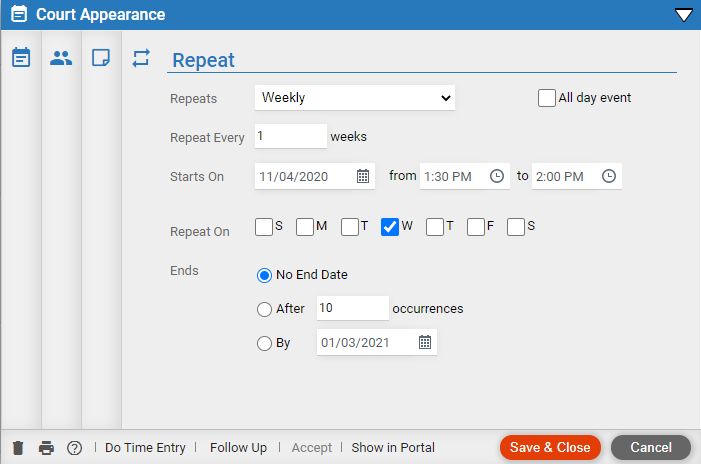The width and height of the screenshot is (701, 464).
Task: Open the Starts On calendar picker icon
Action: point(363,176)
